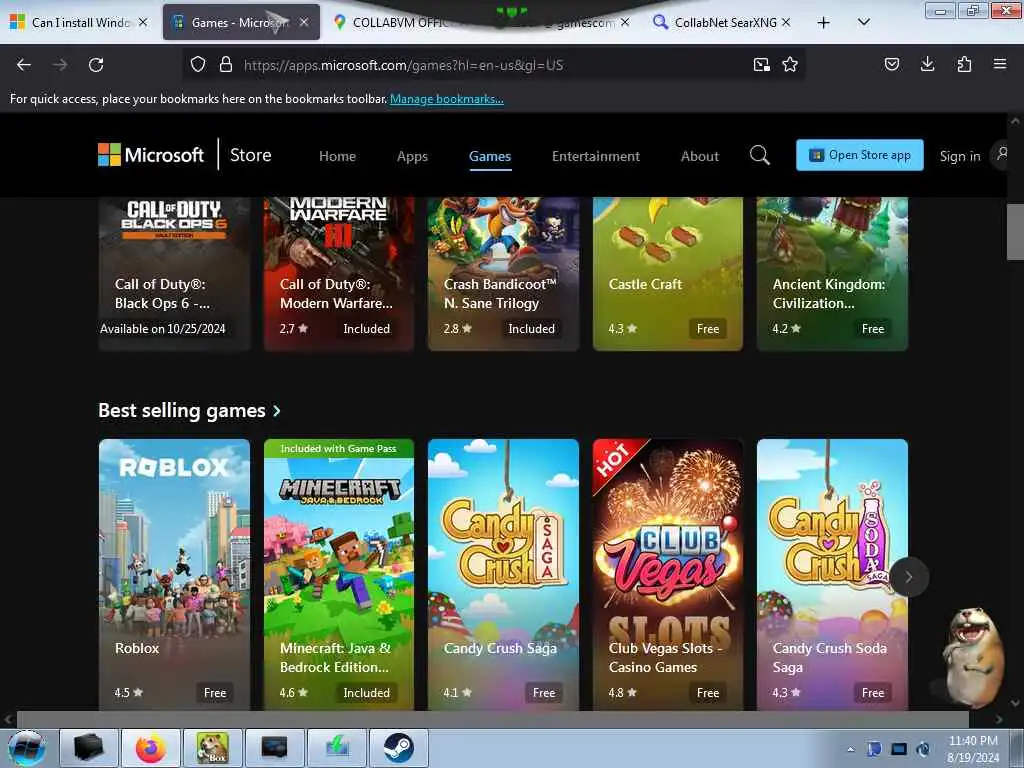Click the horizontal page scrollbar
This screenshot has height=768, width=1024.
point(492,719)
